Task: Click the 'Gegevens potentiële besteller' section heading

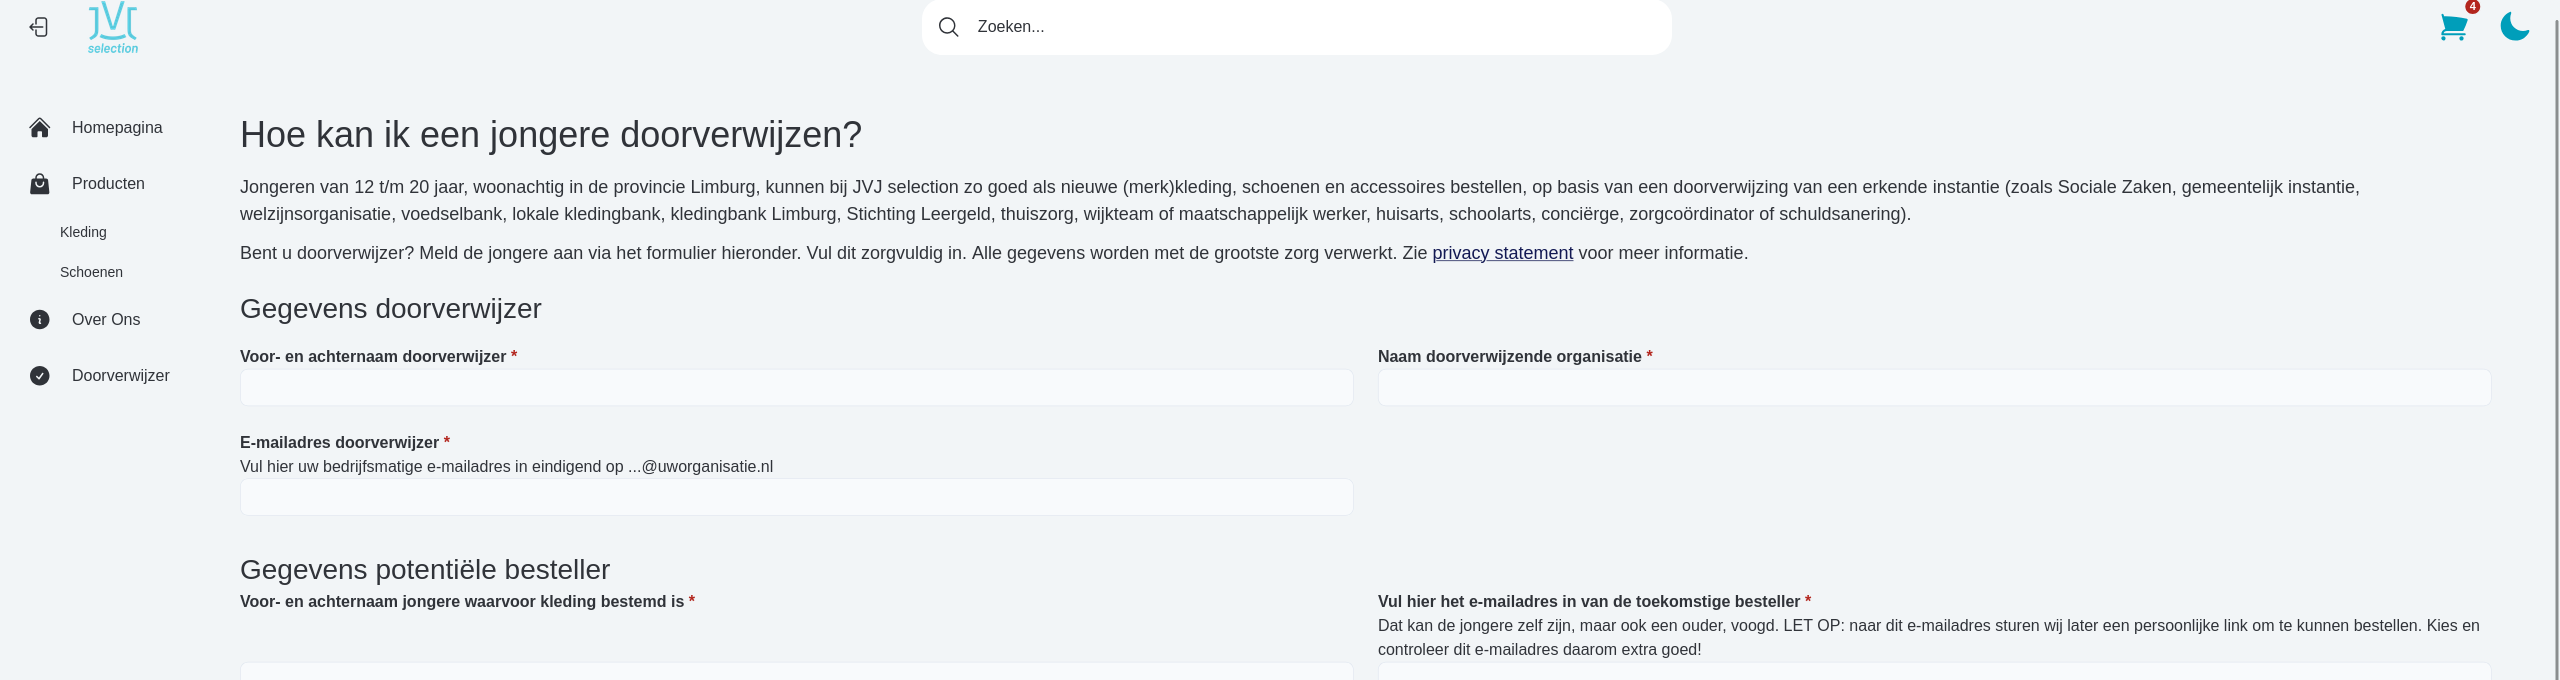Action: pos(425,570)
